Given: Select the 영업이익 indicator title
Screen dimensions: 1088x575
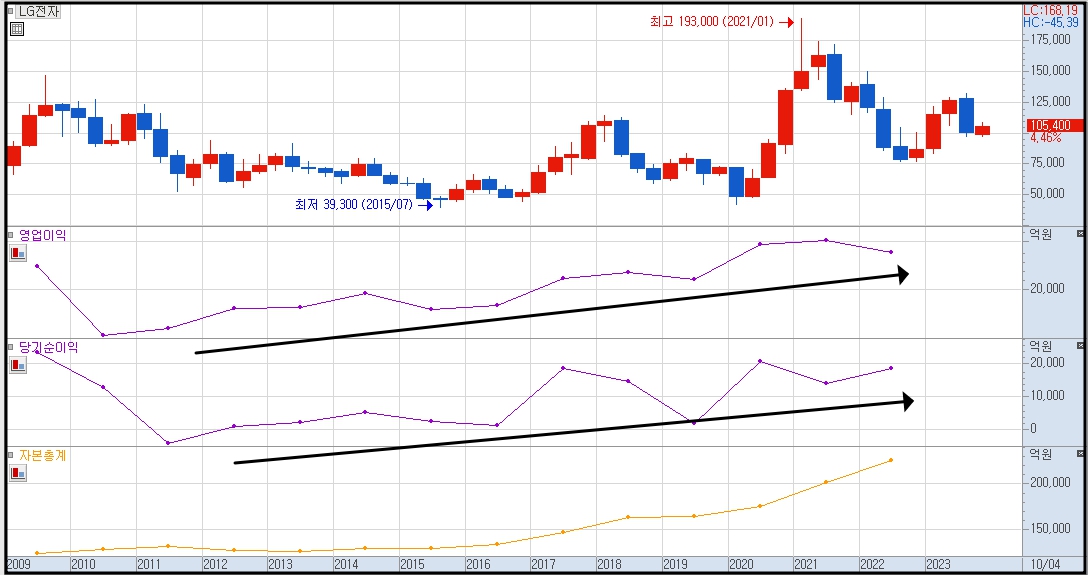Looking at the screenshot, I should click(42, 235).
